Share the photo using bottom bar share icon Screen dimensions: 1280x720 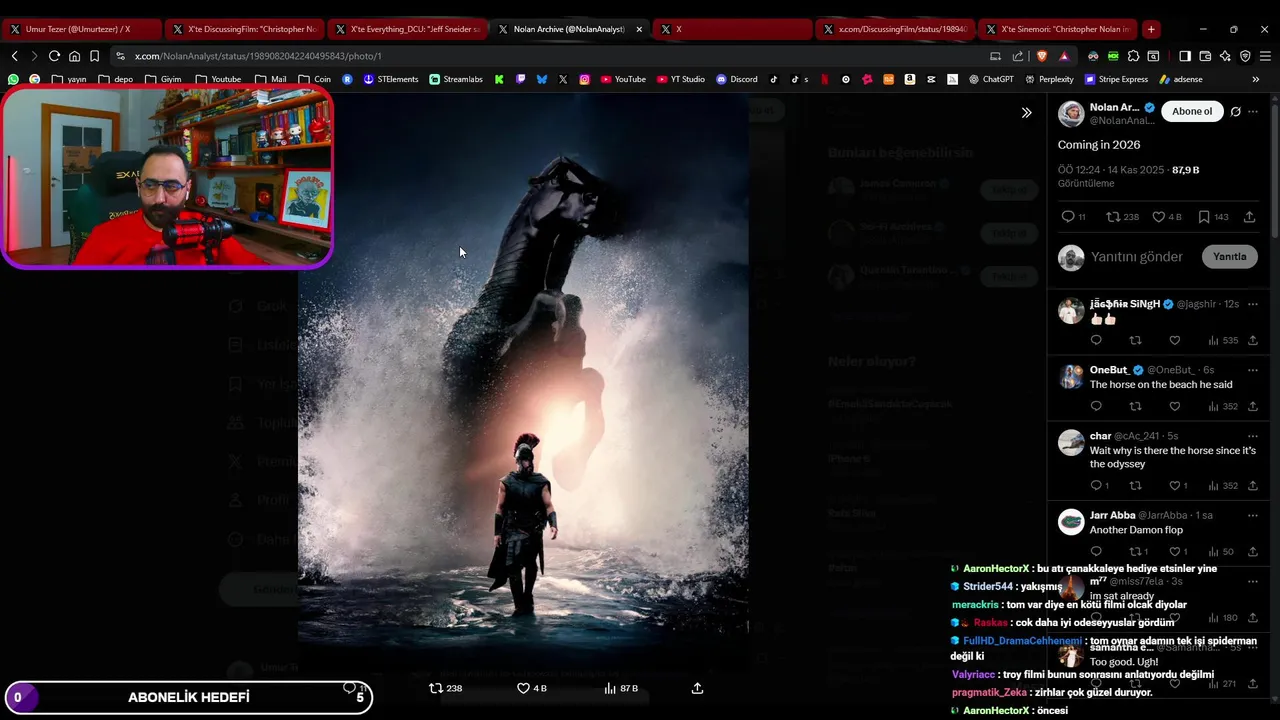pyautogui.click(x=697, y=688)
